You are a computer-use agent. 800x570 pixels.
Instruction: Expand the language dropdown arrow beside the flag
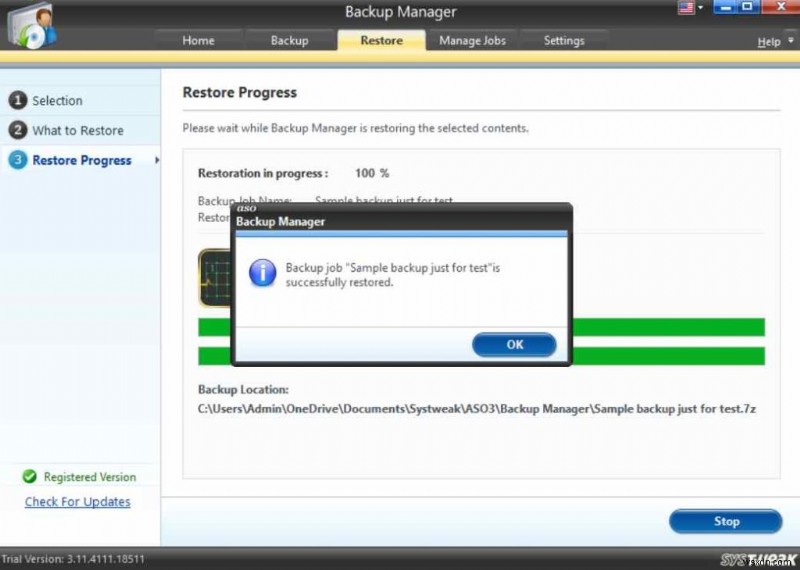[700, 7]
